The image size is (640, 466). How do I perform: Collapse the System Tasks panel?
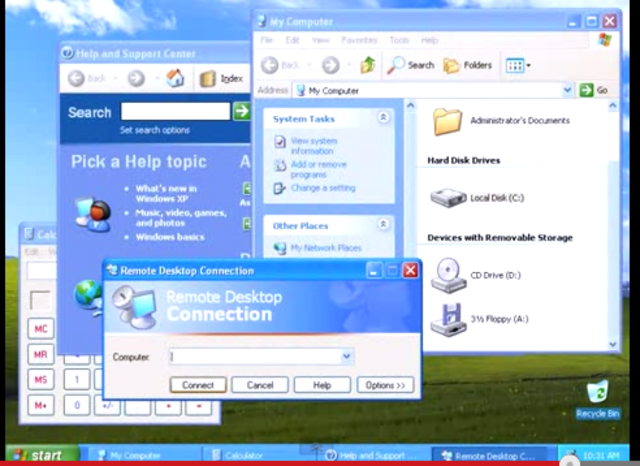(383, 118)
